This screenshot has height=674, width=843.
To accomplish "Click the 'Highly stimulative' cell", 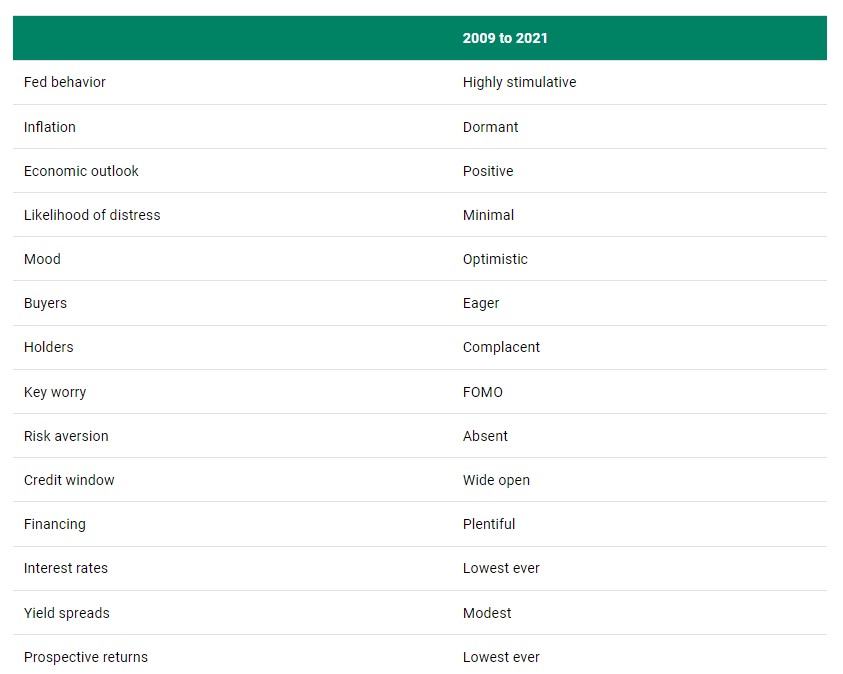I will coord(519,82).
